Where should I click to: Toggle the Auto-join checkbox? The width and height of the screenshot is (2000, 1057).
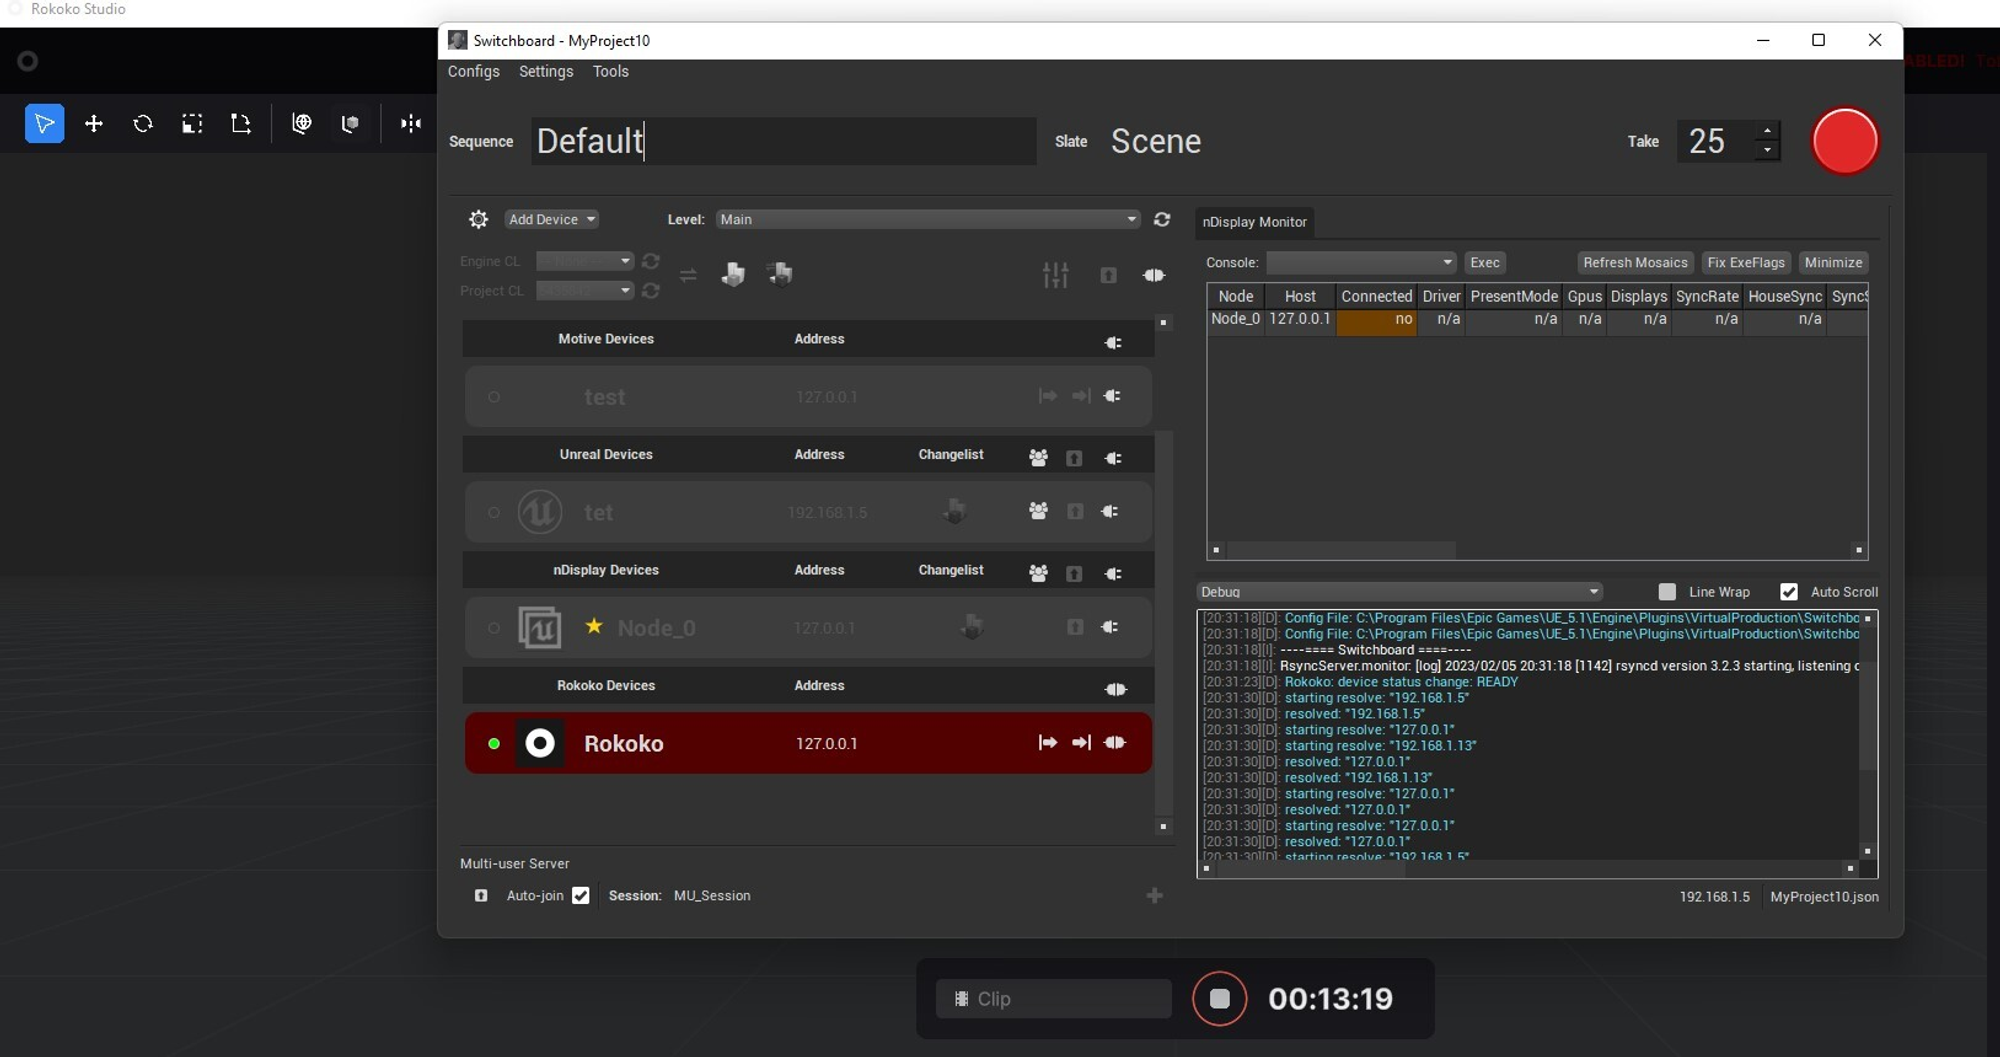point(581,896)
